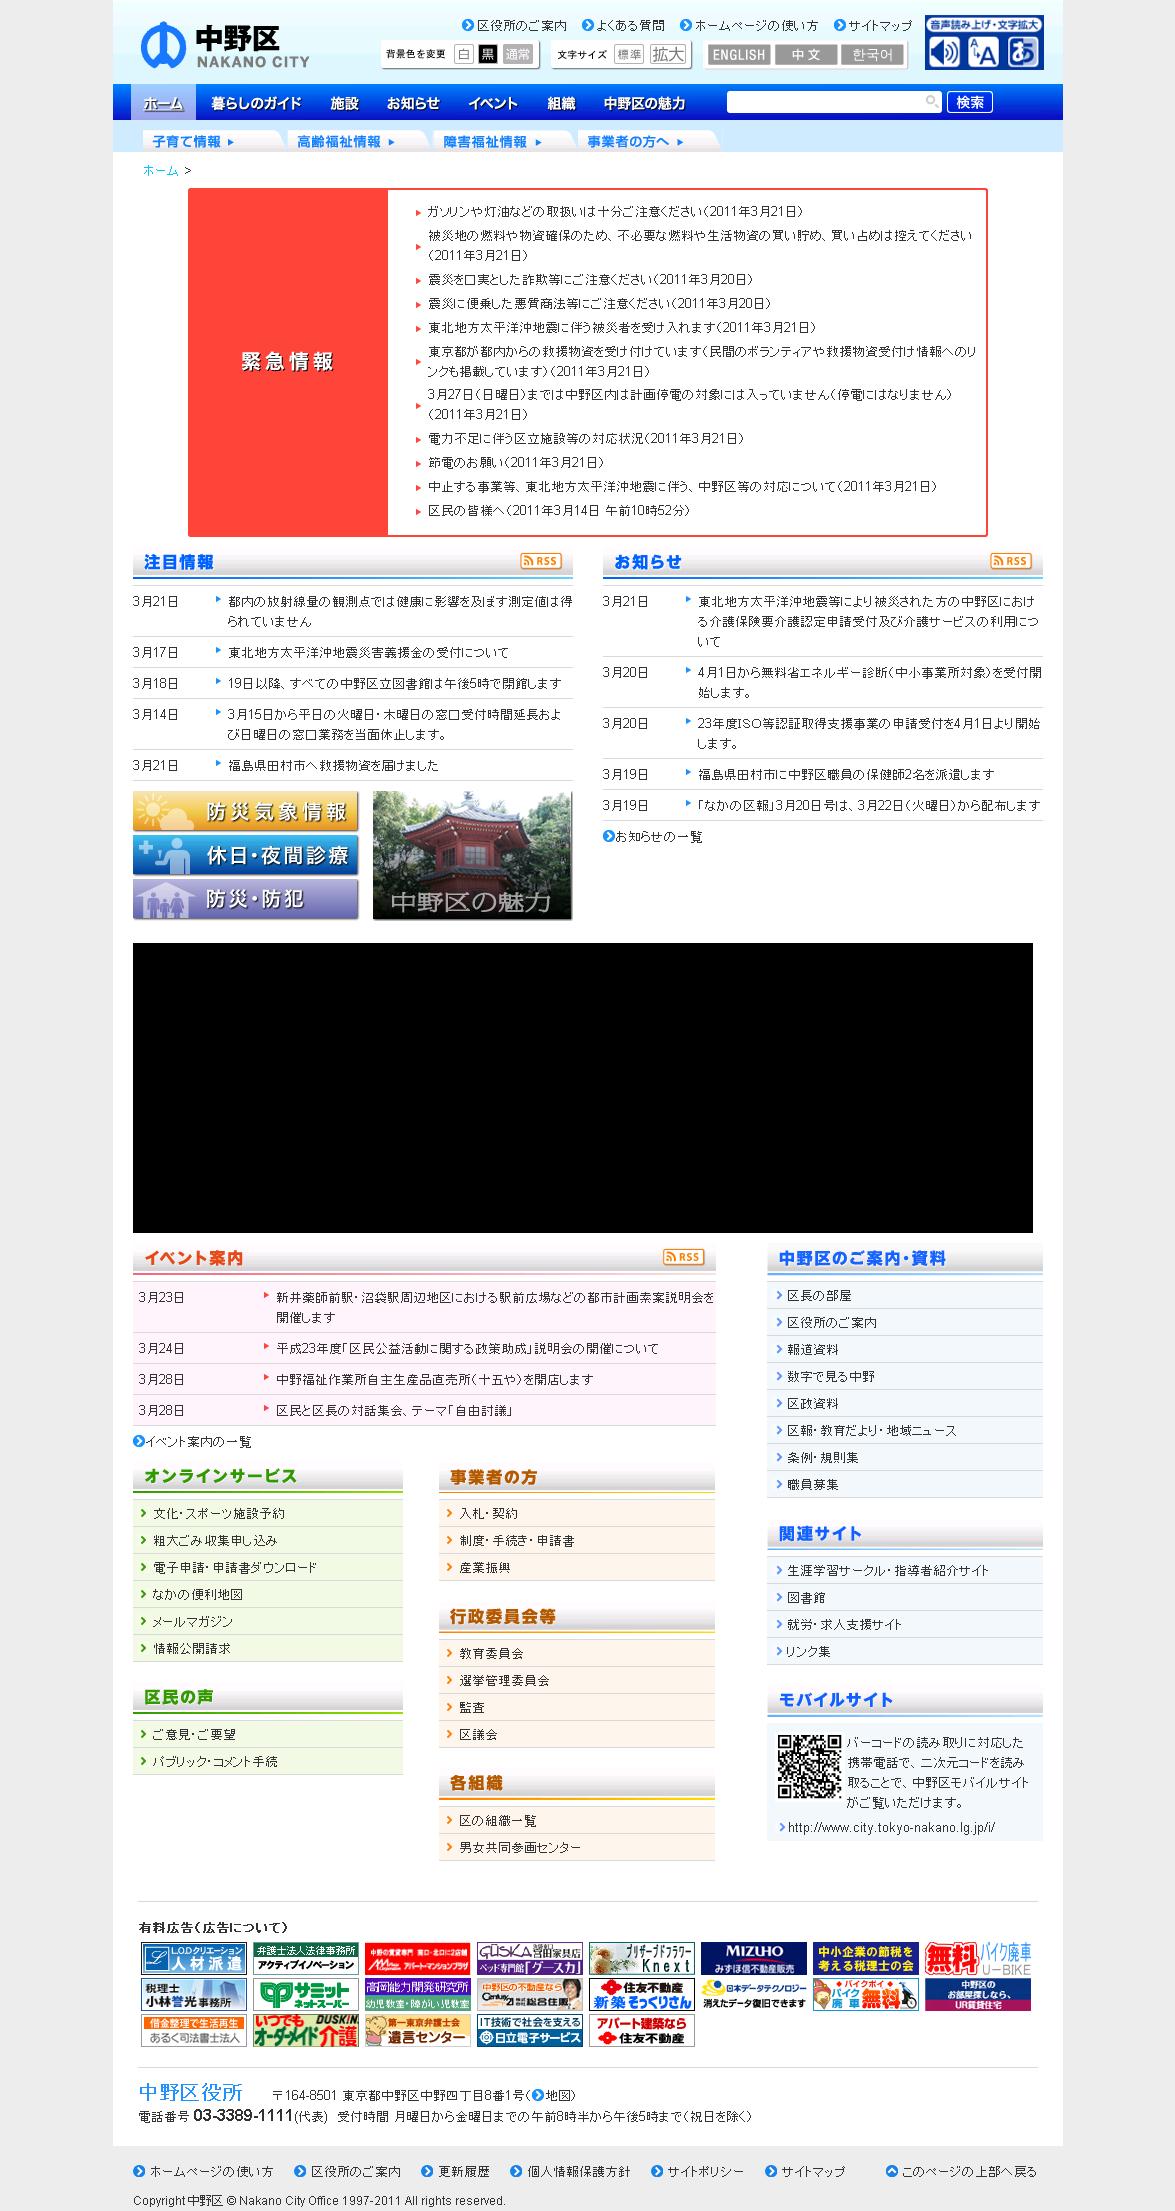The width and height of the screenshot is (1175, 2211).
Task: Click the site search input field
Action: [x=827, y=102]
